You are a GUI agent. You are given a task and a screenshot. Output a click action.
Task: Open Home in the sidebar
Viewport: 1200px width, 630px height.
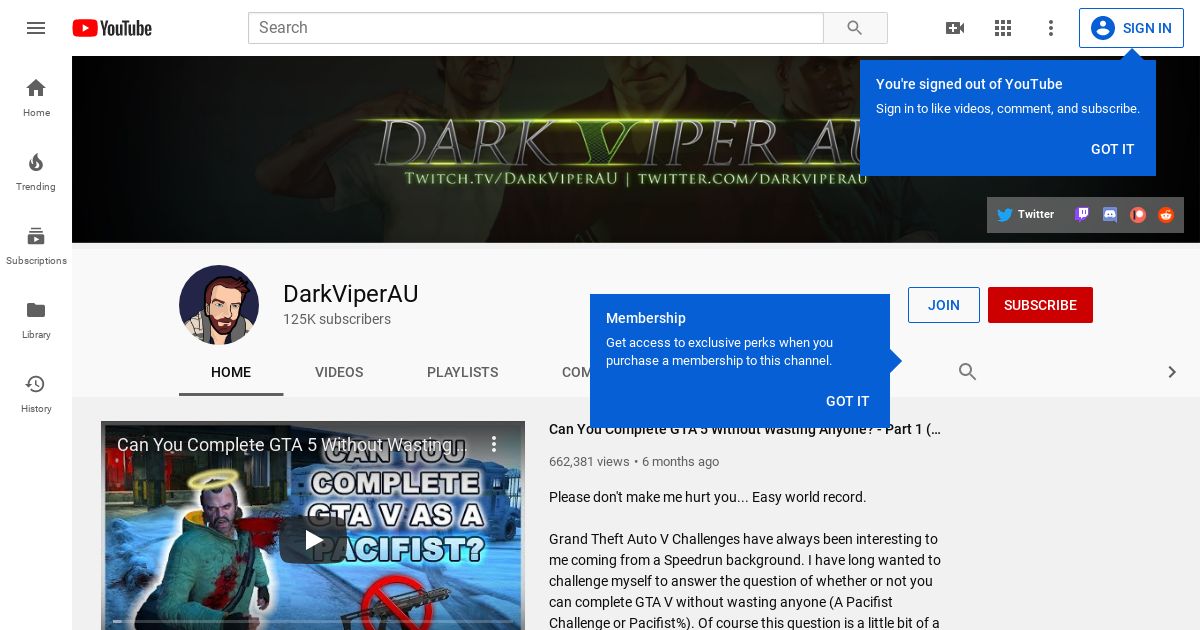pos(36,98)
